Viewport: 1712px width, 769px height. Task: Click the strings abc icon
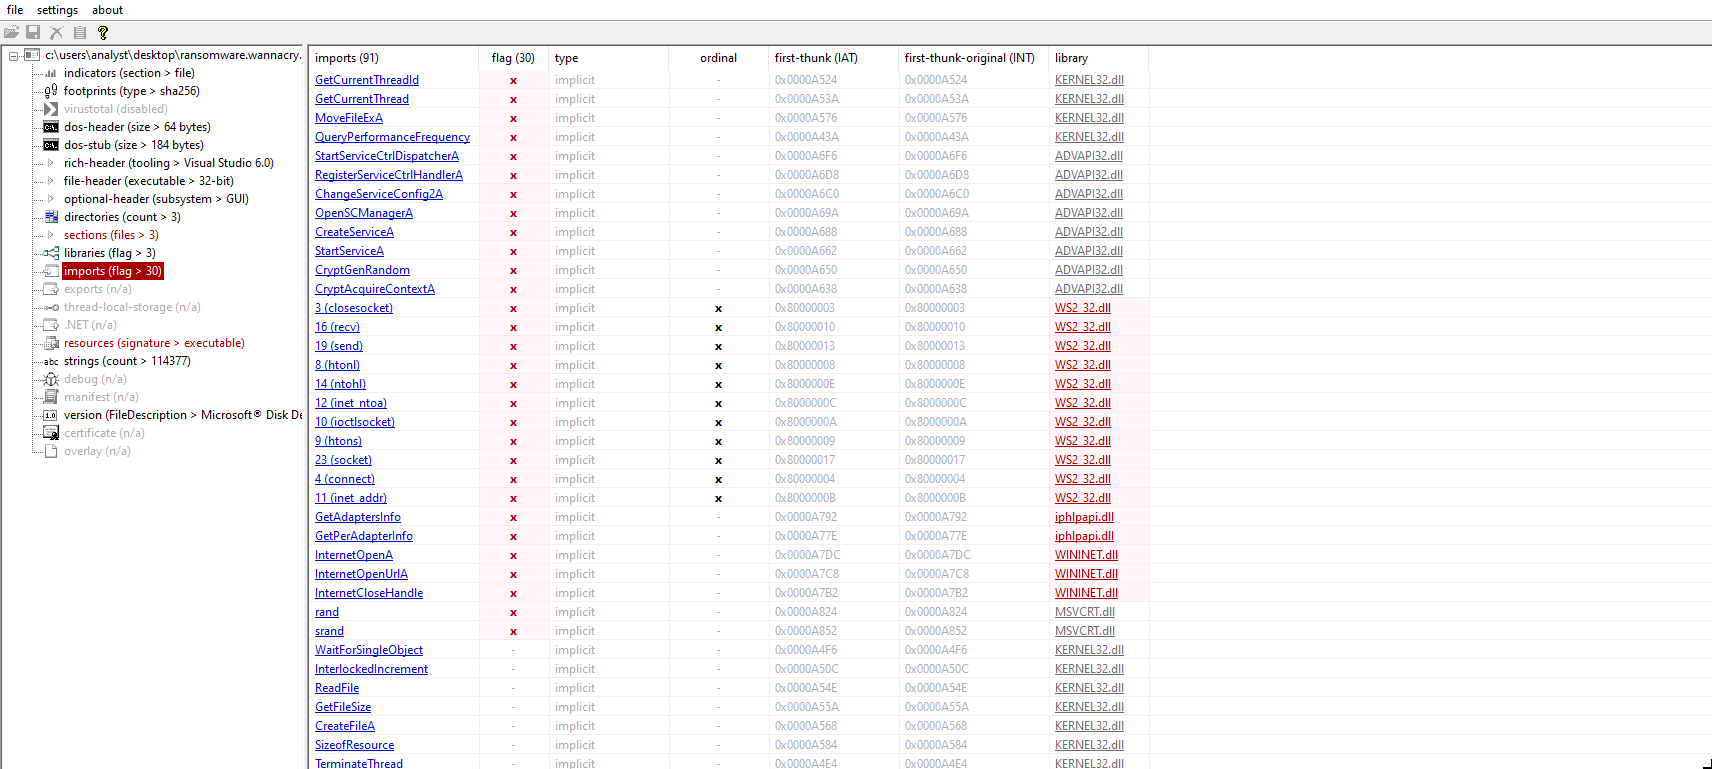[x=51, y=361]
